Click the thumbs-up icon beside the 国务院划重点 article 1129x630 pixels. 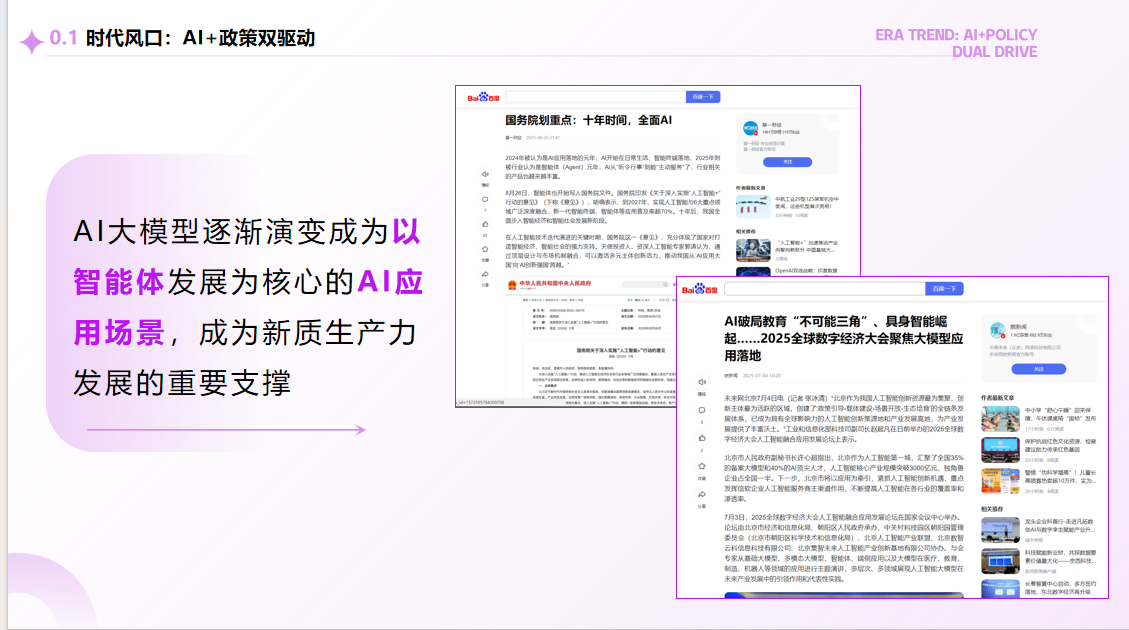point(485,224)
